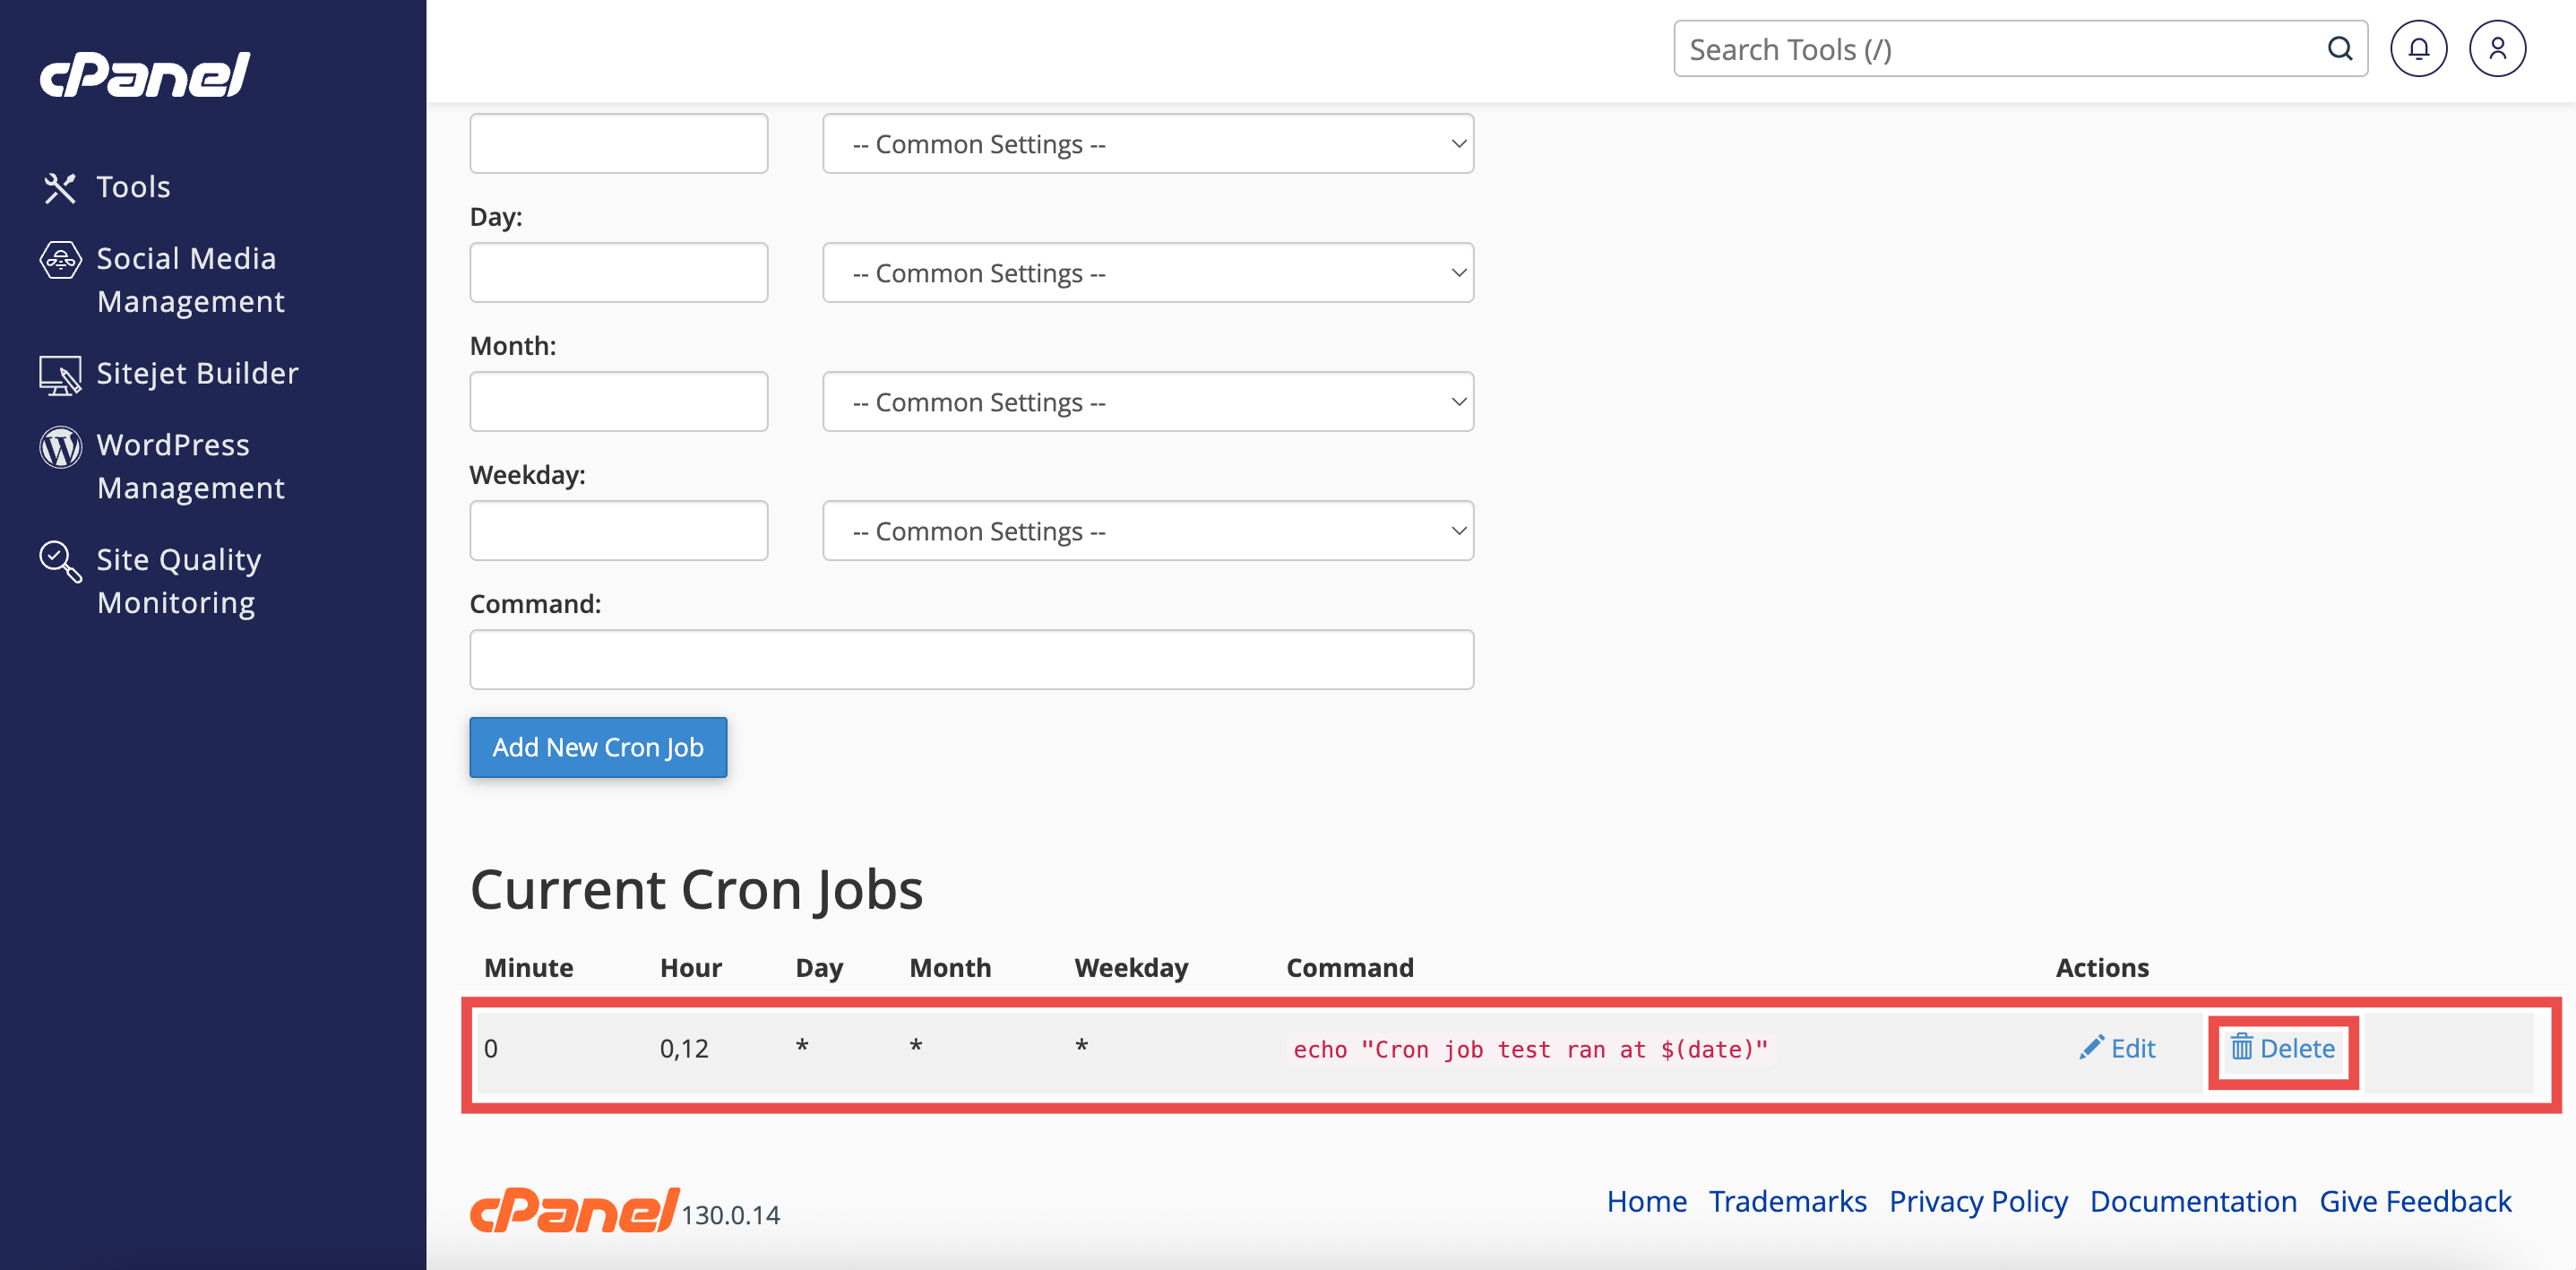This screenshot has height=1270, width=2576.
Task: Open the Social Media Management icon
Action: tap(60, 260)
